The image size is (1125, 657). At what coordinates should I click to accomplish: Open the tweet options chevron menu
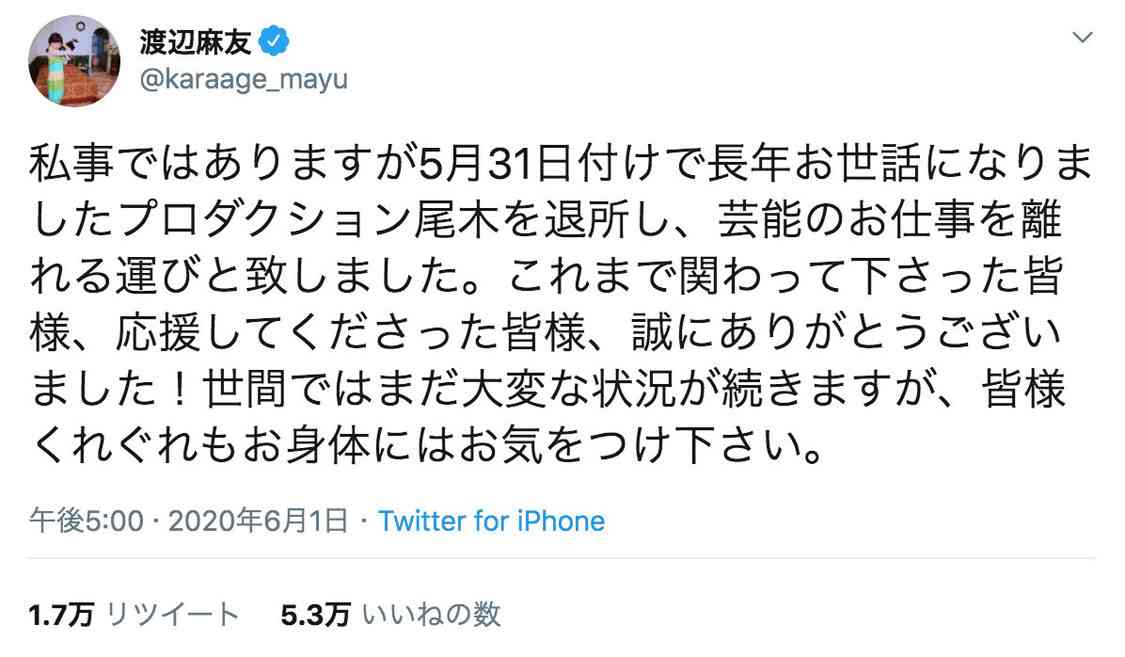(x=1082, y=37)
